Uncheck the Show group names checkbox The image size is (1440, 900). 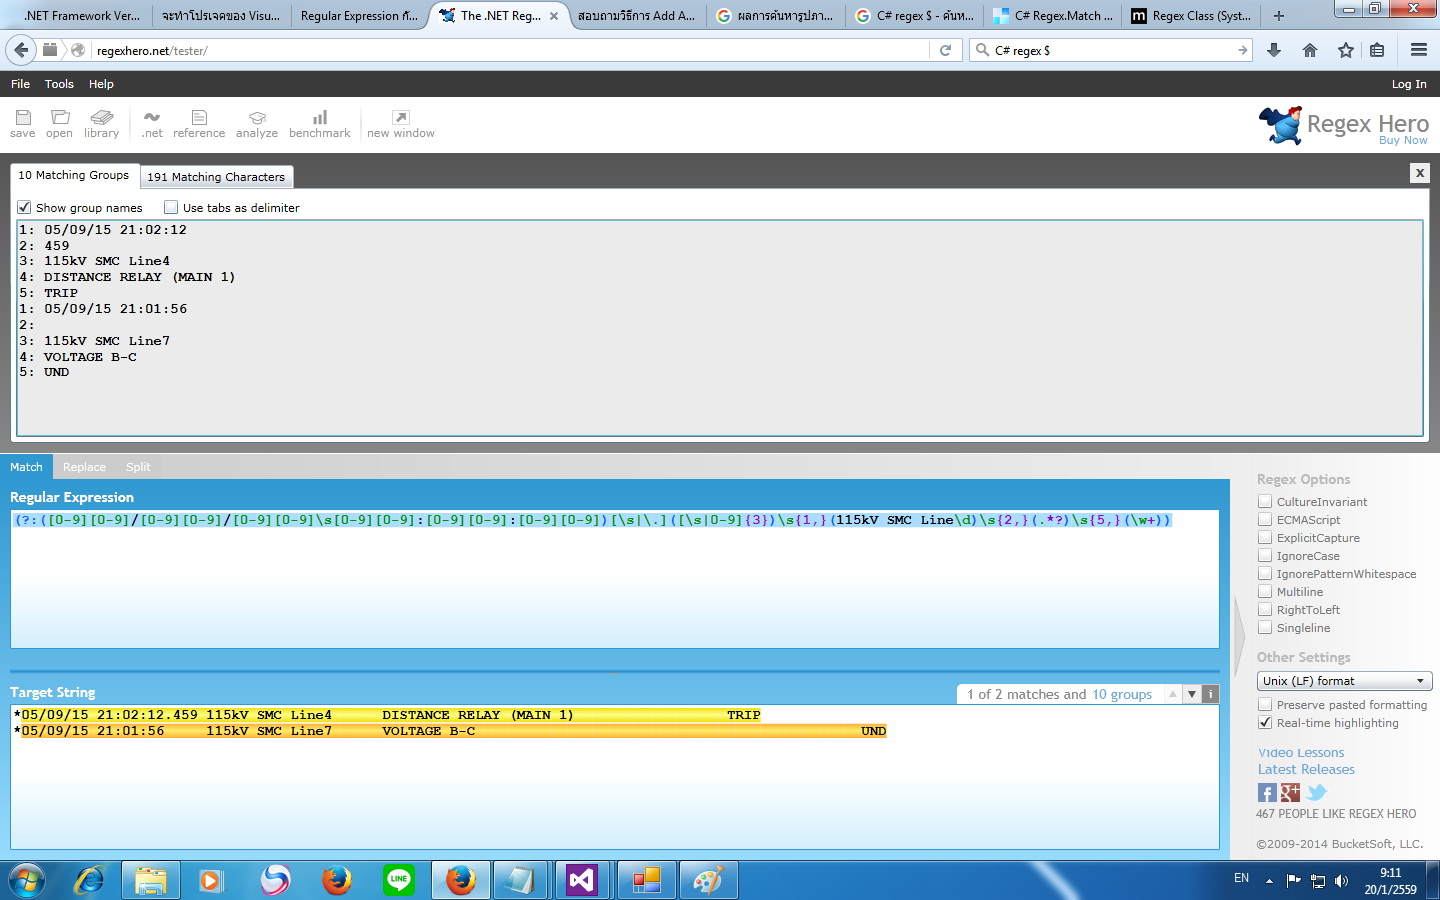25,207
